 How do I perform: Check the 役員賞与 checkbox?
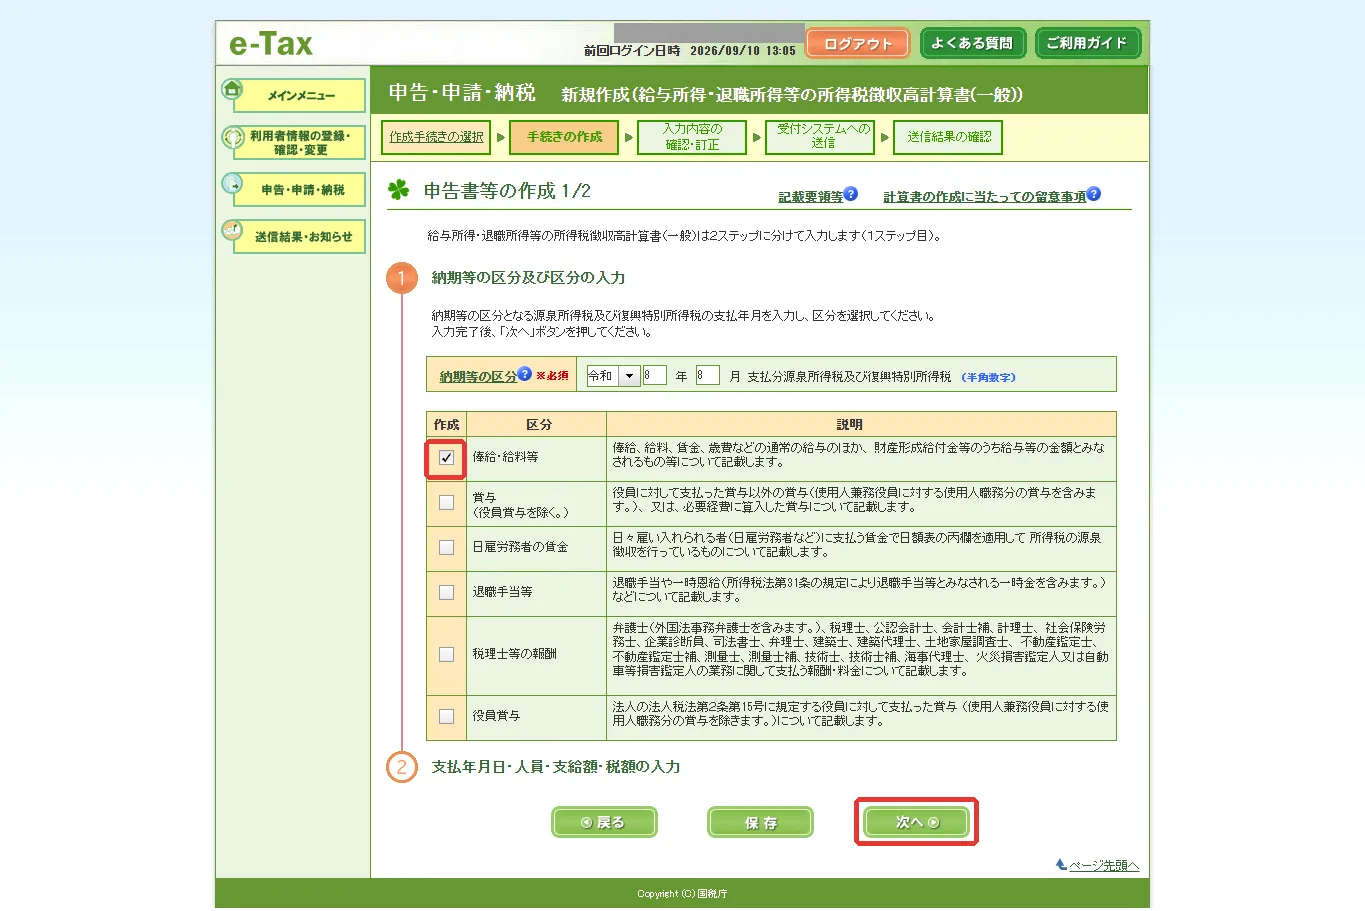tap(446, 717)
